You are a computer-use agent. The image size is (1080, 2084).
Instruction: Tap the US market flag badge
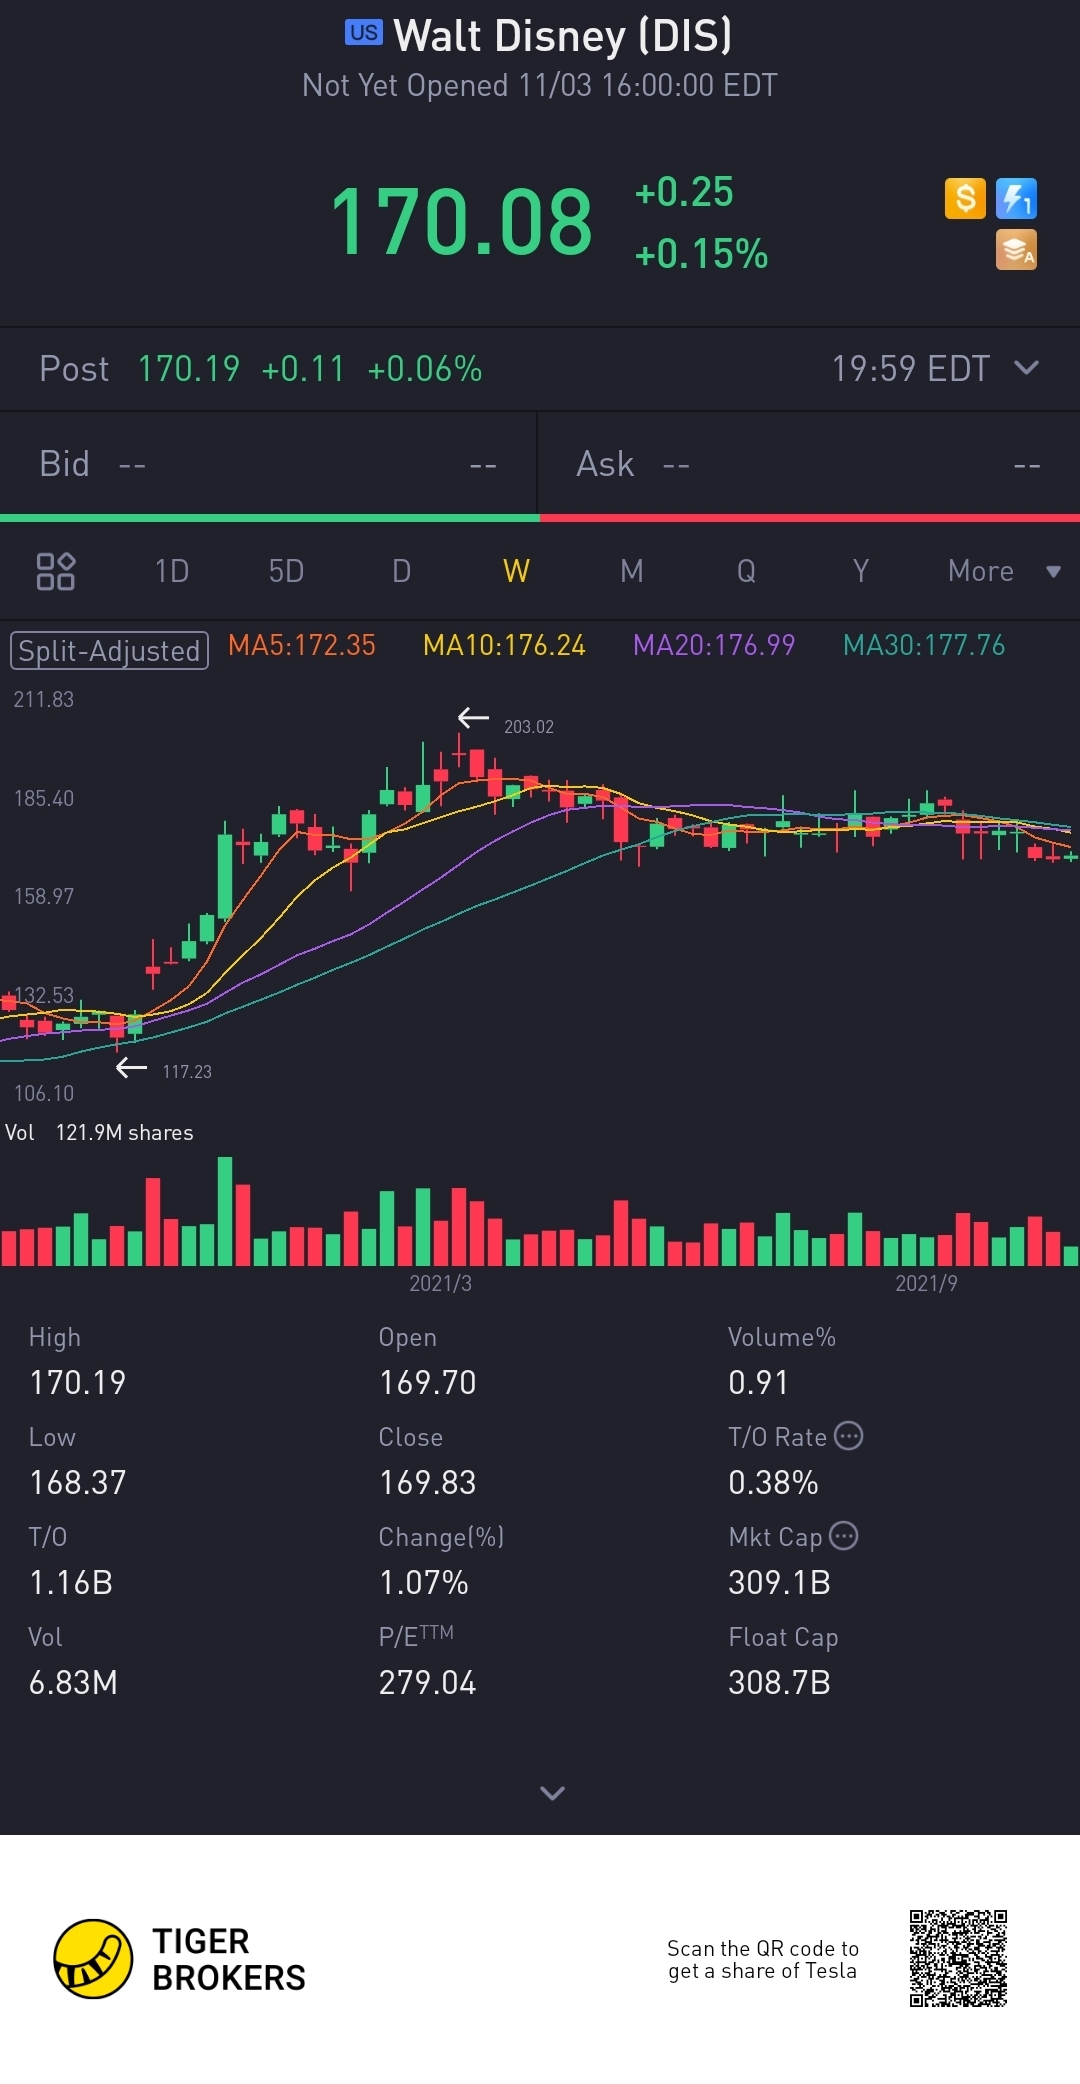point(364,33)
